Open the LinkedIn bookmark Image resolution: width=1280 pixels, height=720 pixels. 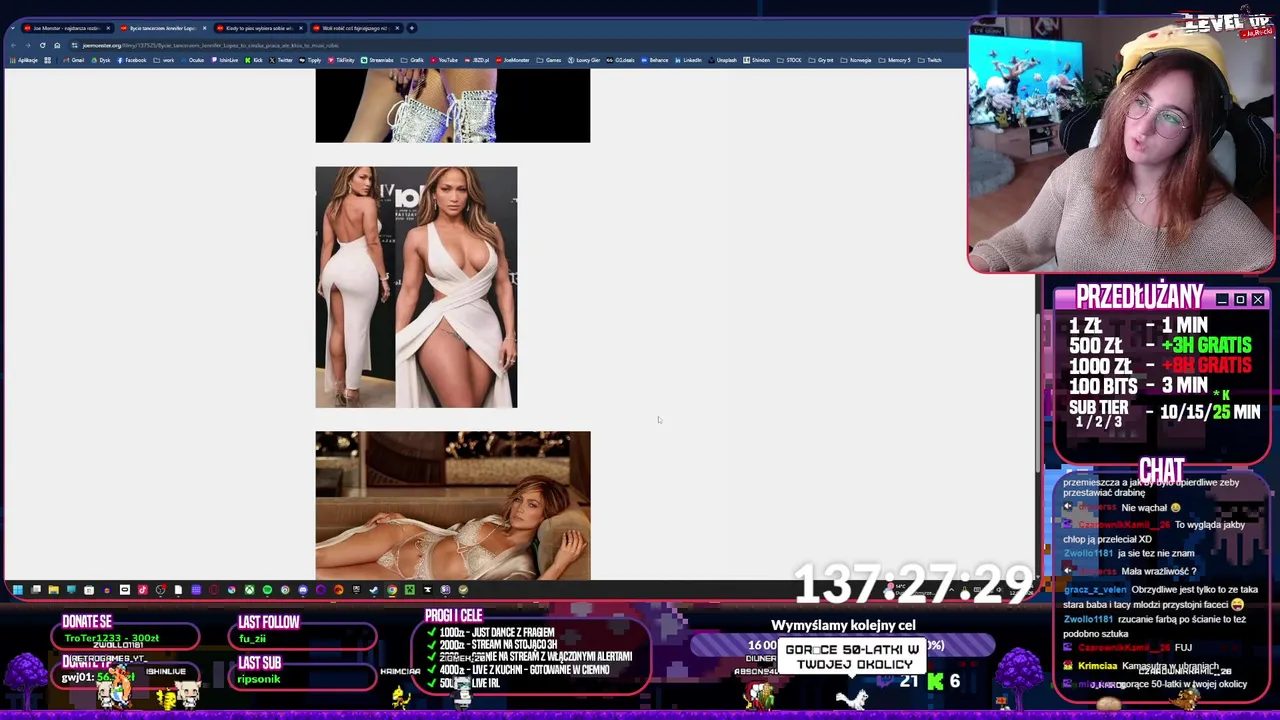click(688, 60)
